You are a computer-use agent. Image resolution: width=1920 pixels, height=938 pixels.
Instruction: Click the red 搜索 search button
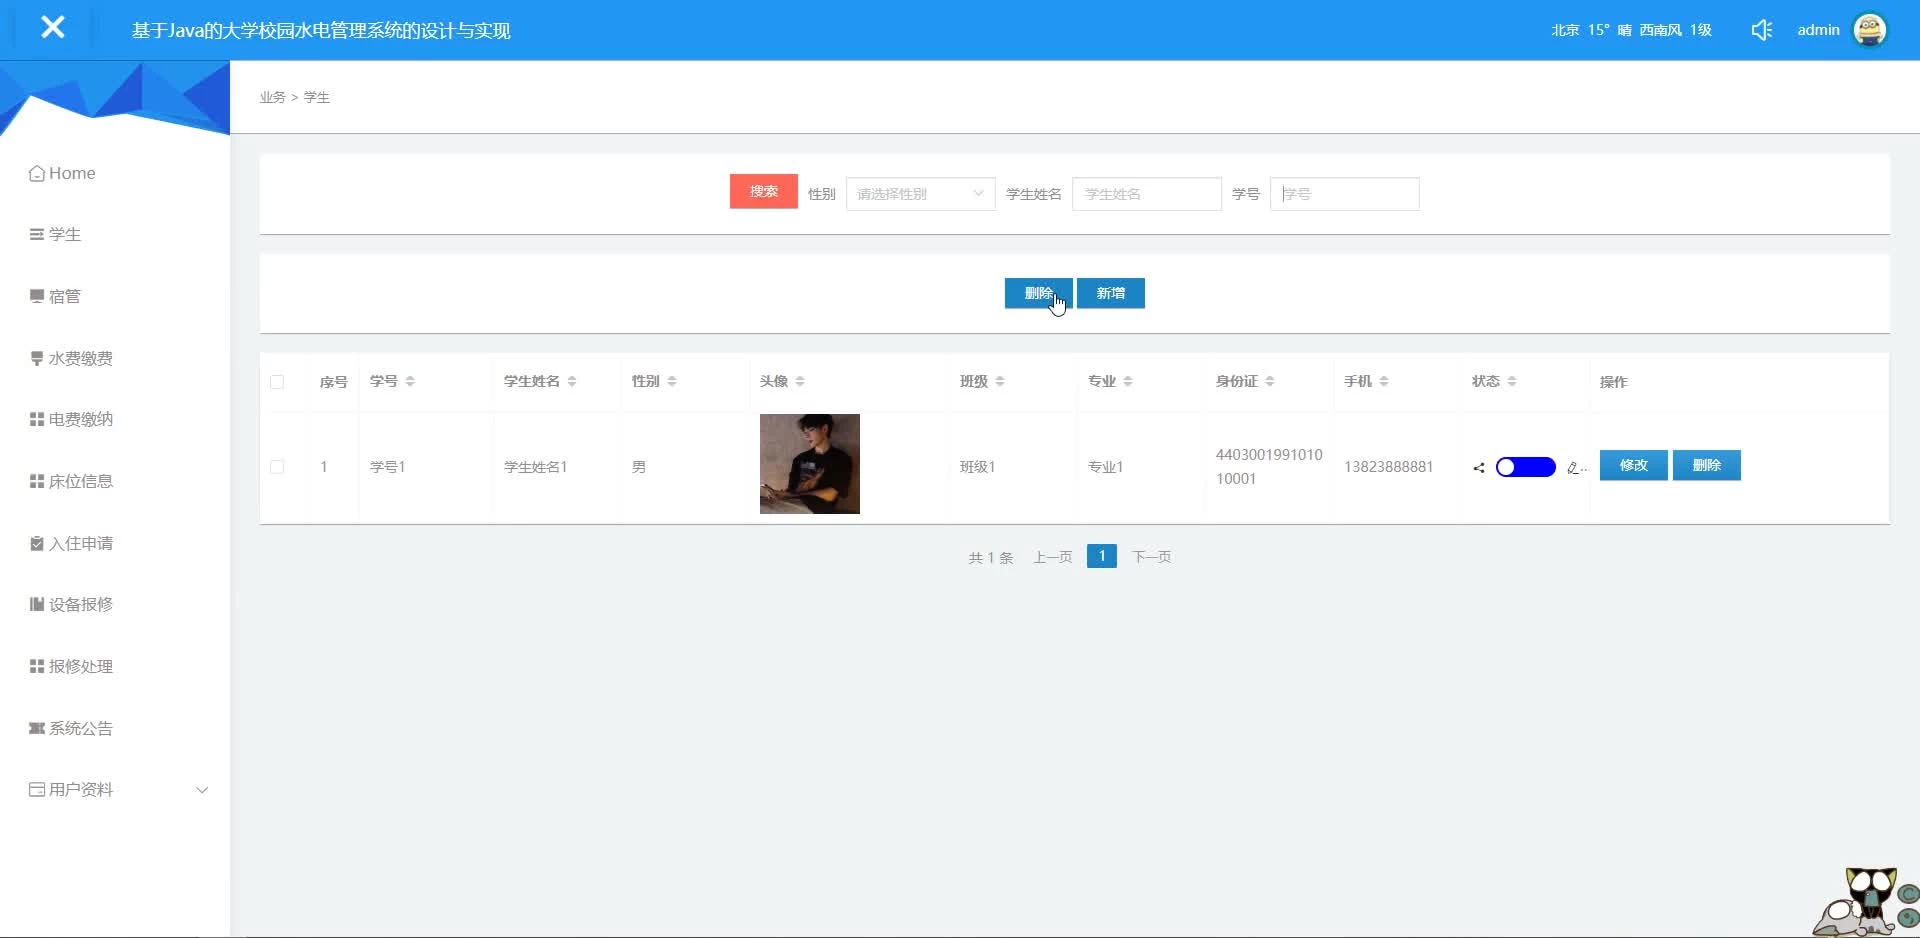point(764,191)
